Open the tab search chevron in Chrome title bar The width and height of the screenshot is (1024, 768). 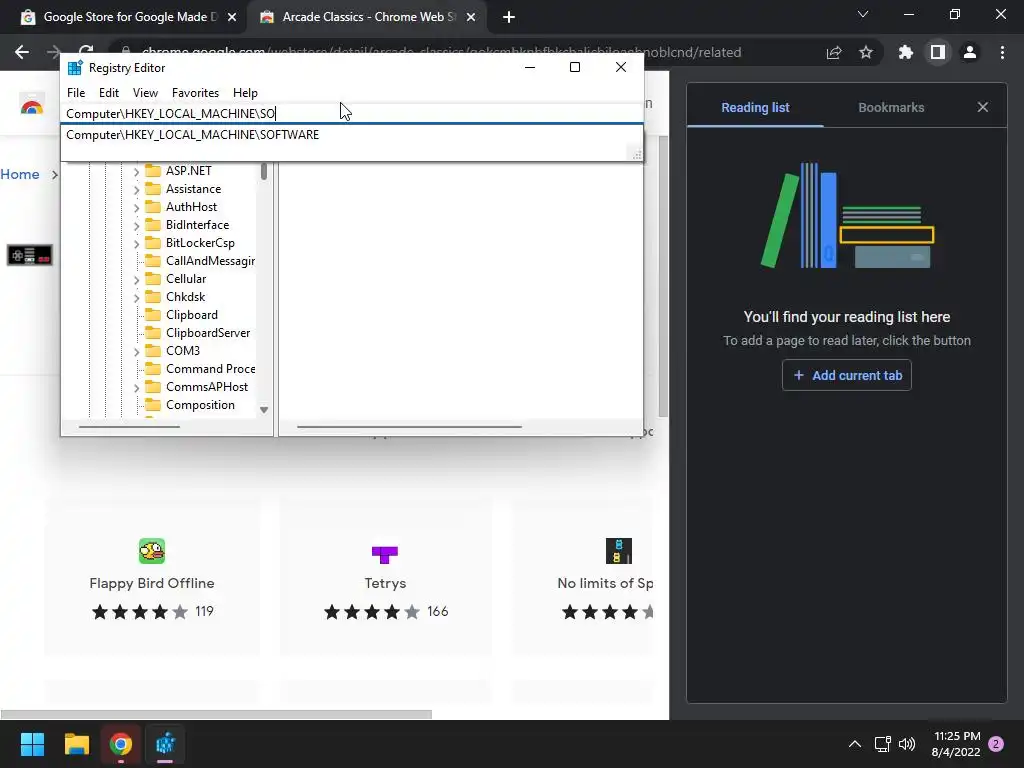(863, 14)
